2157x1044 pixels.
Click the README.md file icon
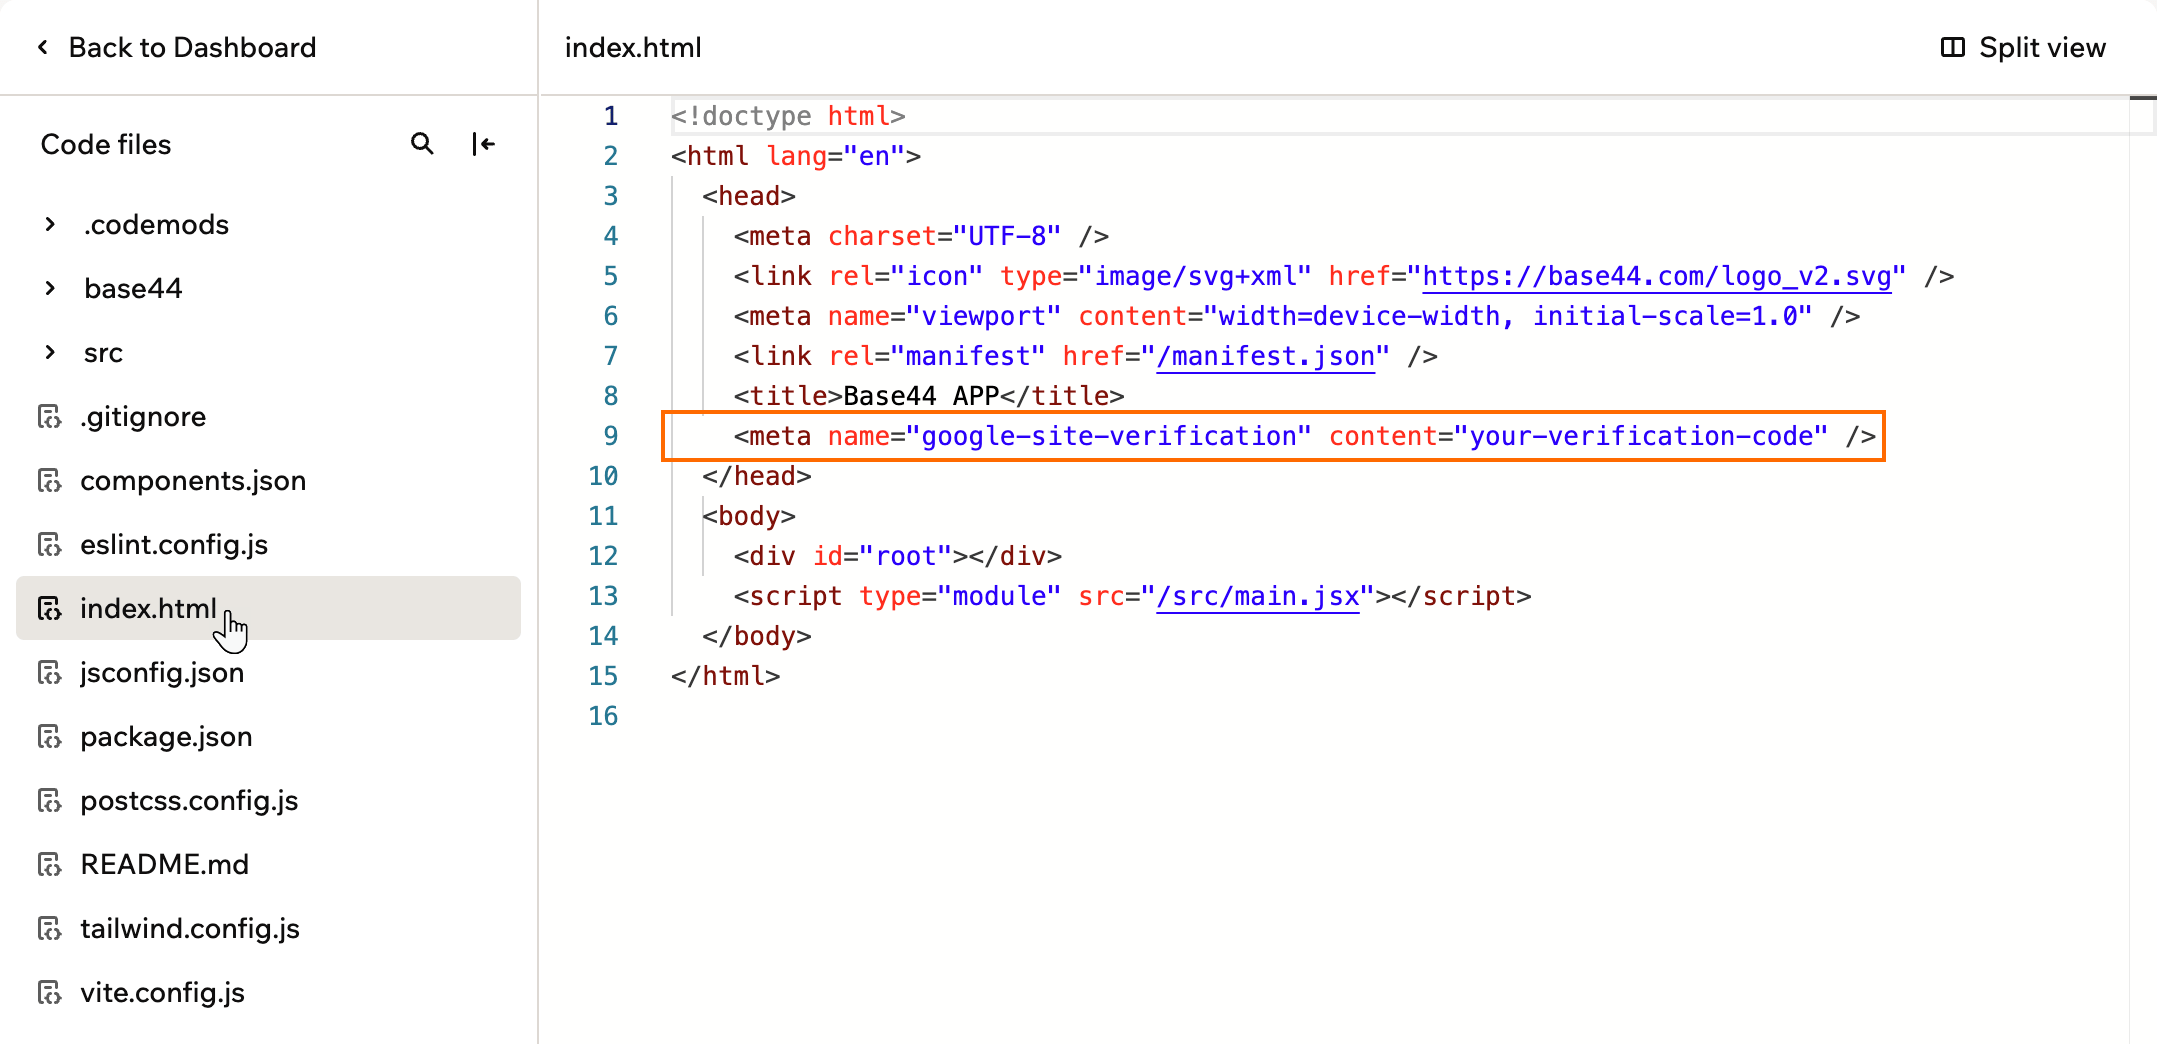[x=50, y=865]
